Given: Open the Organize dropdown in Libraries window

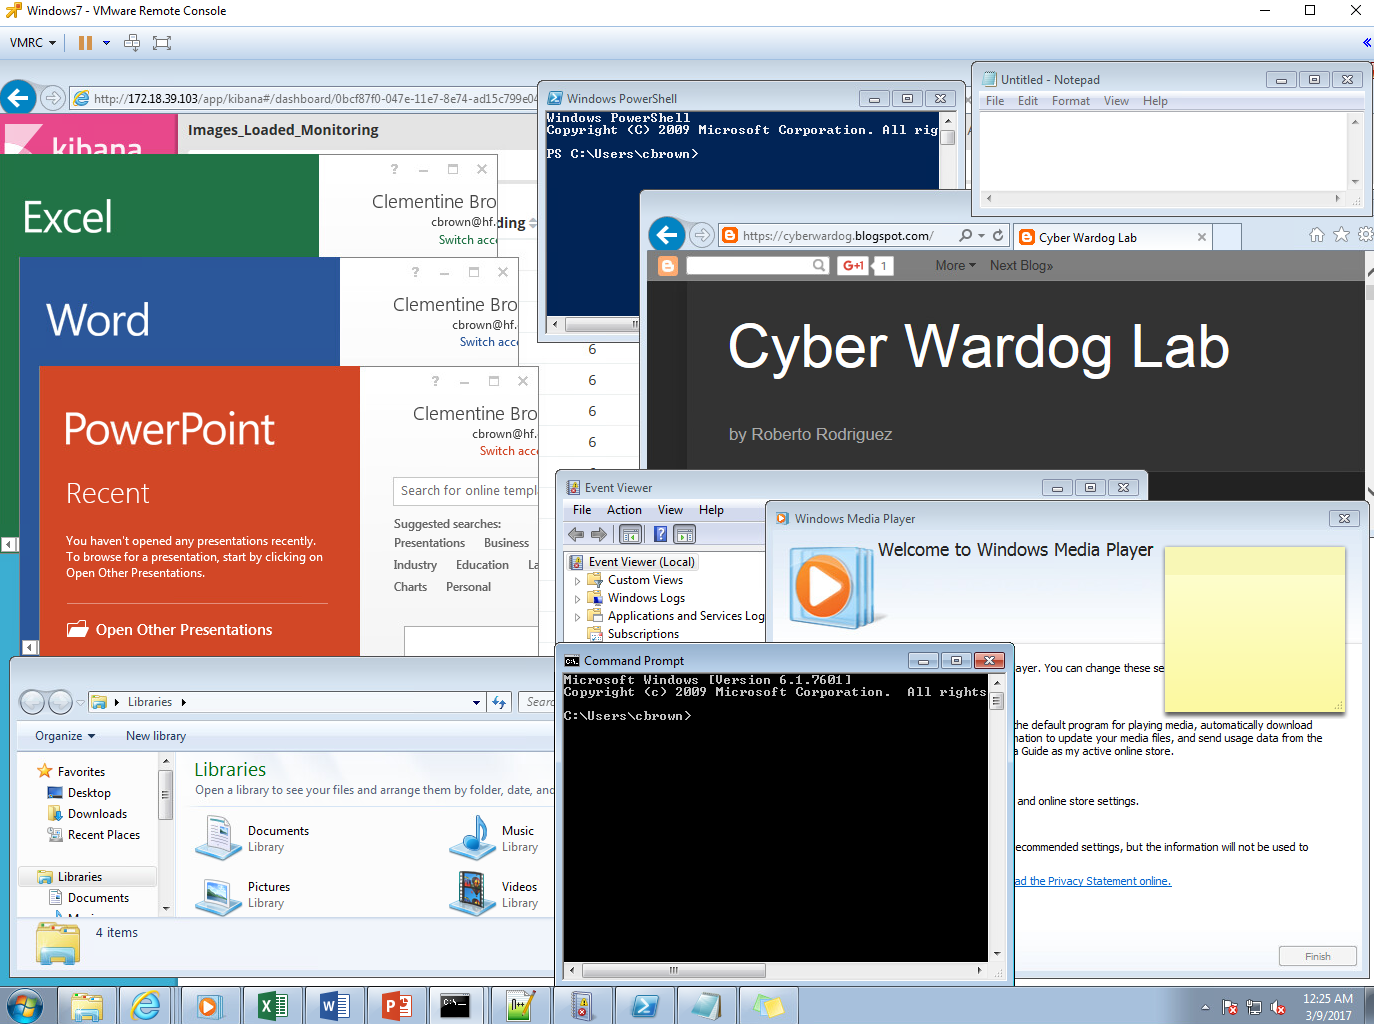Looking at the screenshot, I should pyautogui.click(x=65, y=736).
